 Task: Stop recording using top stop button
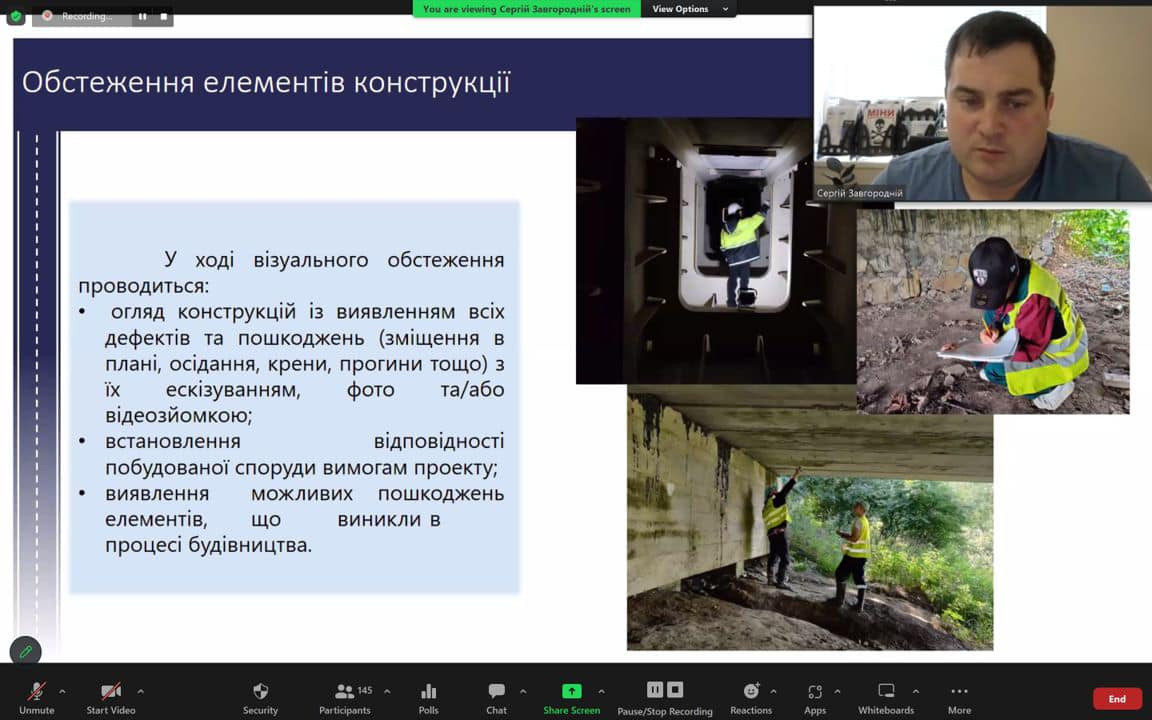pyautogui.click(x=164, y=16)
